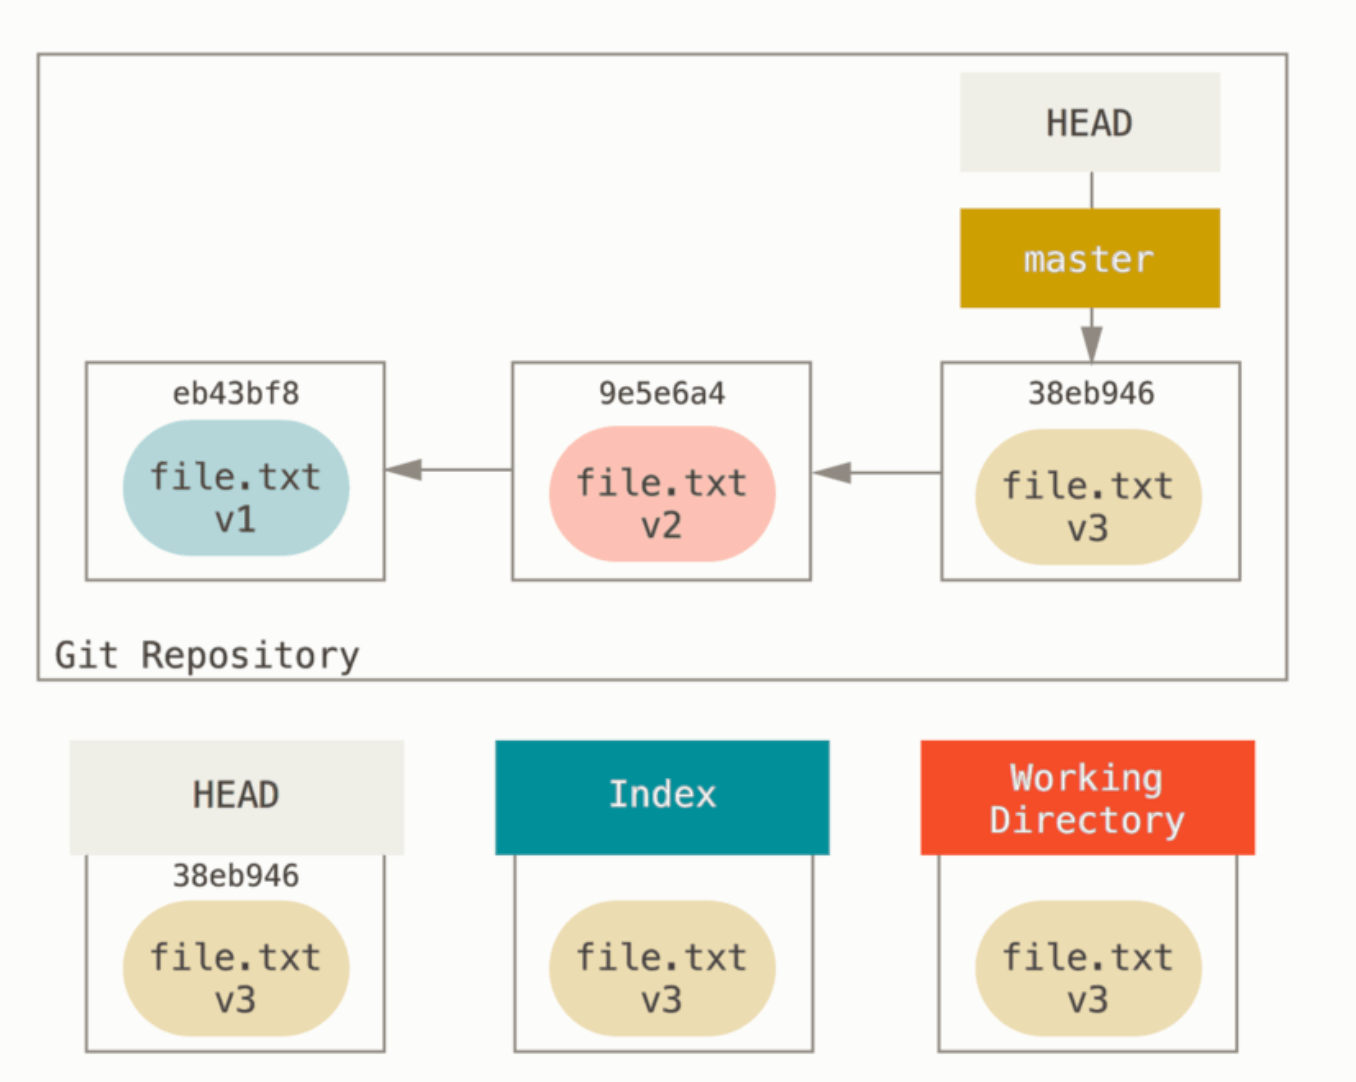
Task: Select the blue file.txt v1 blob
Action: 235,488
